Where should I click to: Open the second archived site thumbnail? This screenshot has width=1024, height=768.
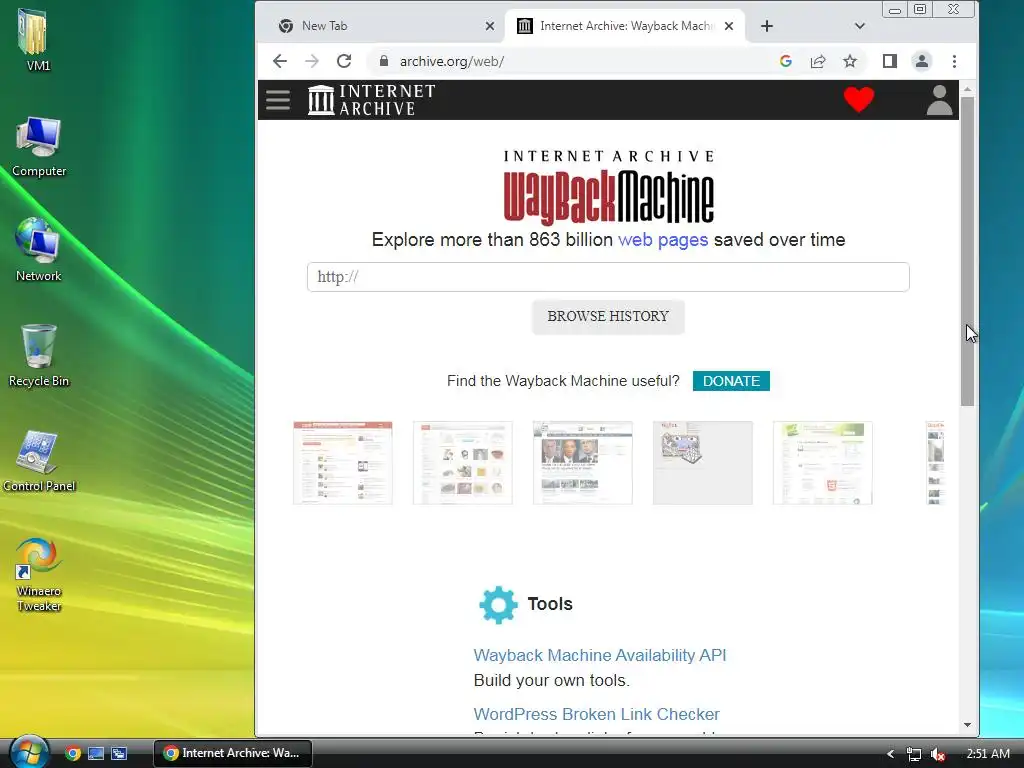463,463
